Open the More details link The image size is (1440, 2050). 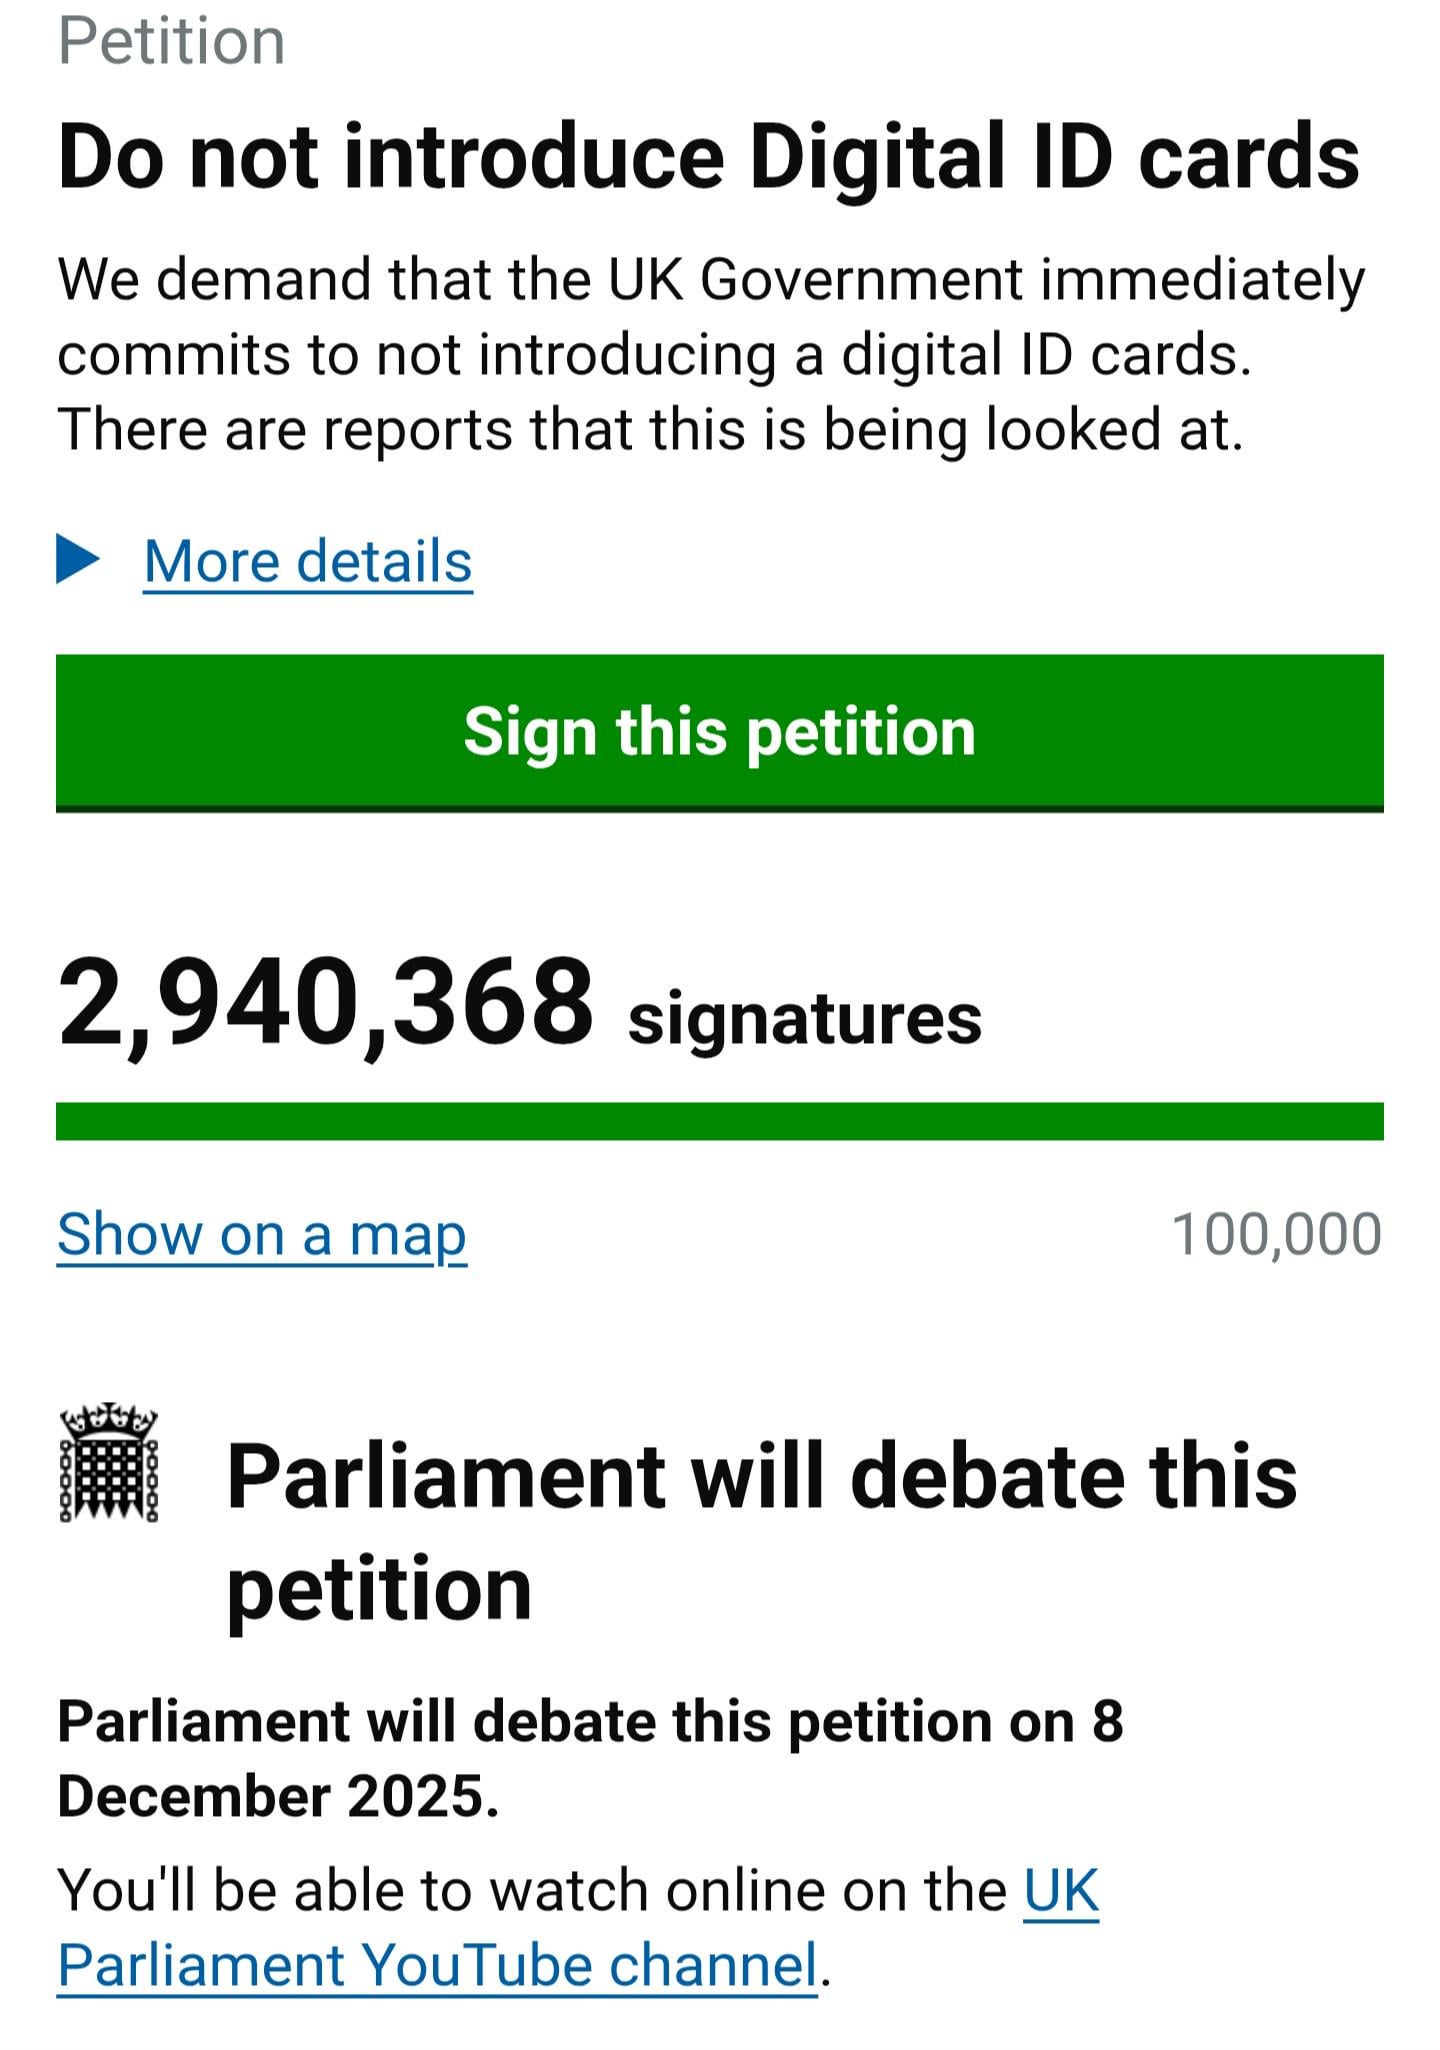coord(308,561)
